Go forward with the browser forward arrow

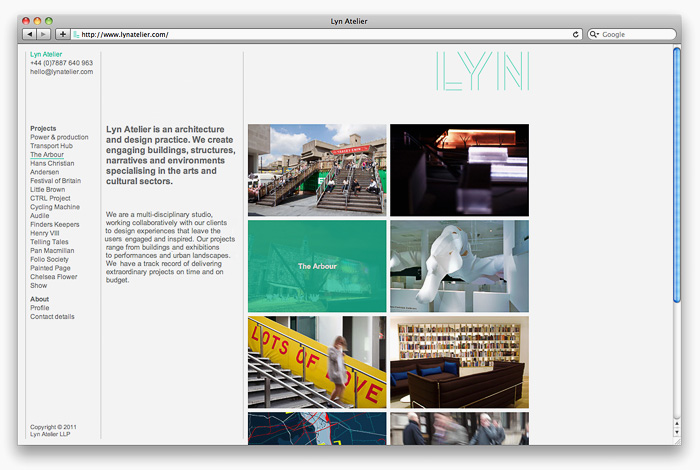(x=43, y=34)
